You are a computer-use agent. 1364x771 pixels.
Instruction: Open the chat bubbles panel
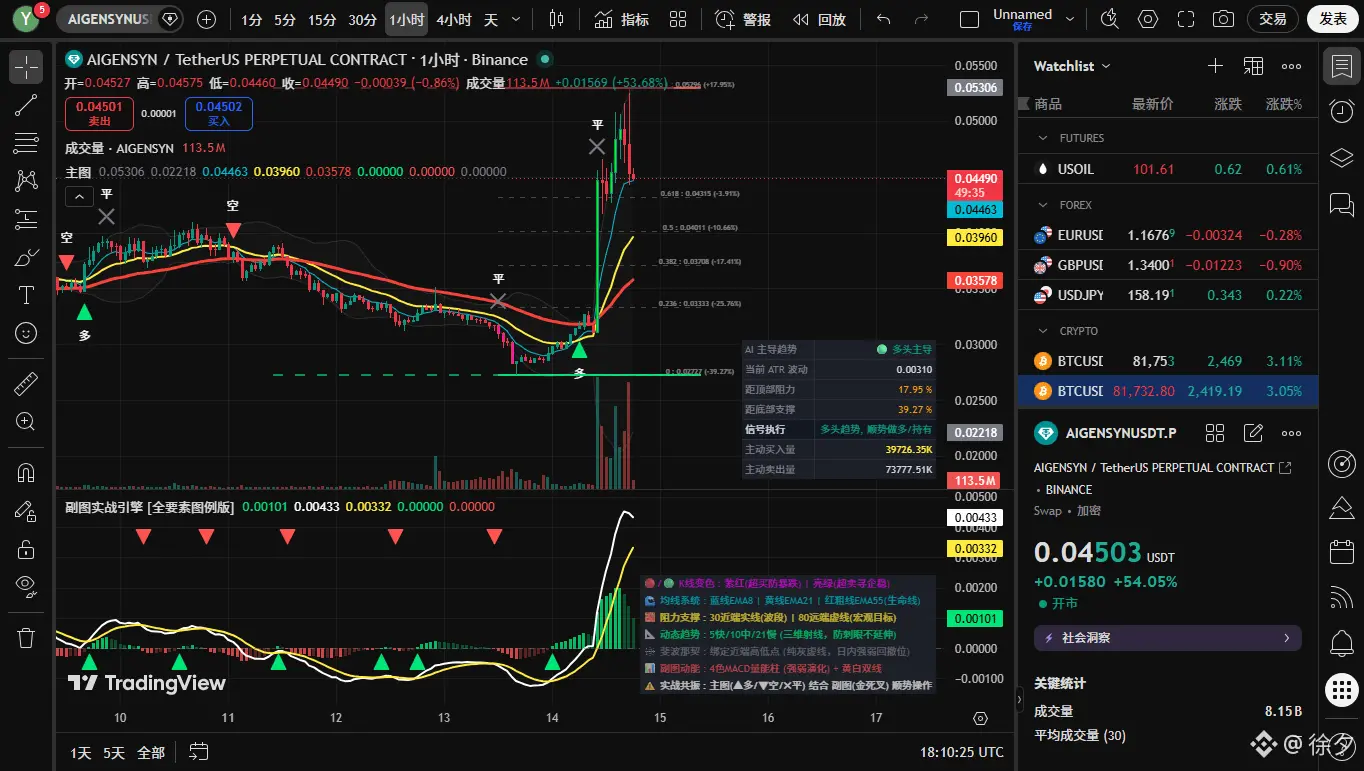tap(1341, 204)
